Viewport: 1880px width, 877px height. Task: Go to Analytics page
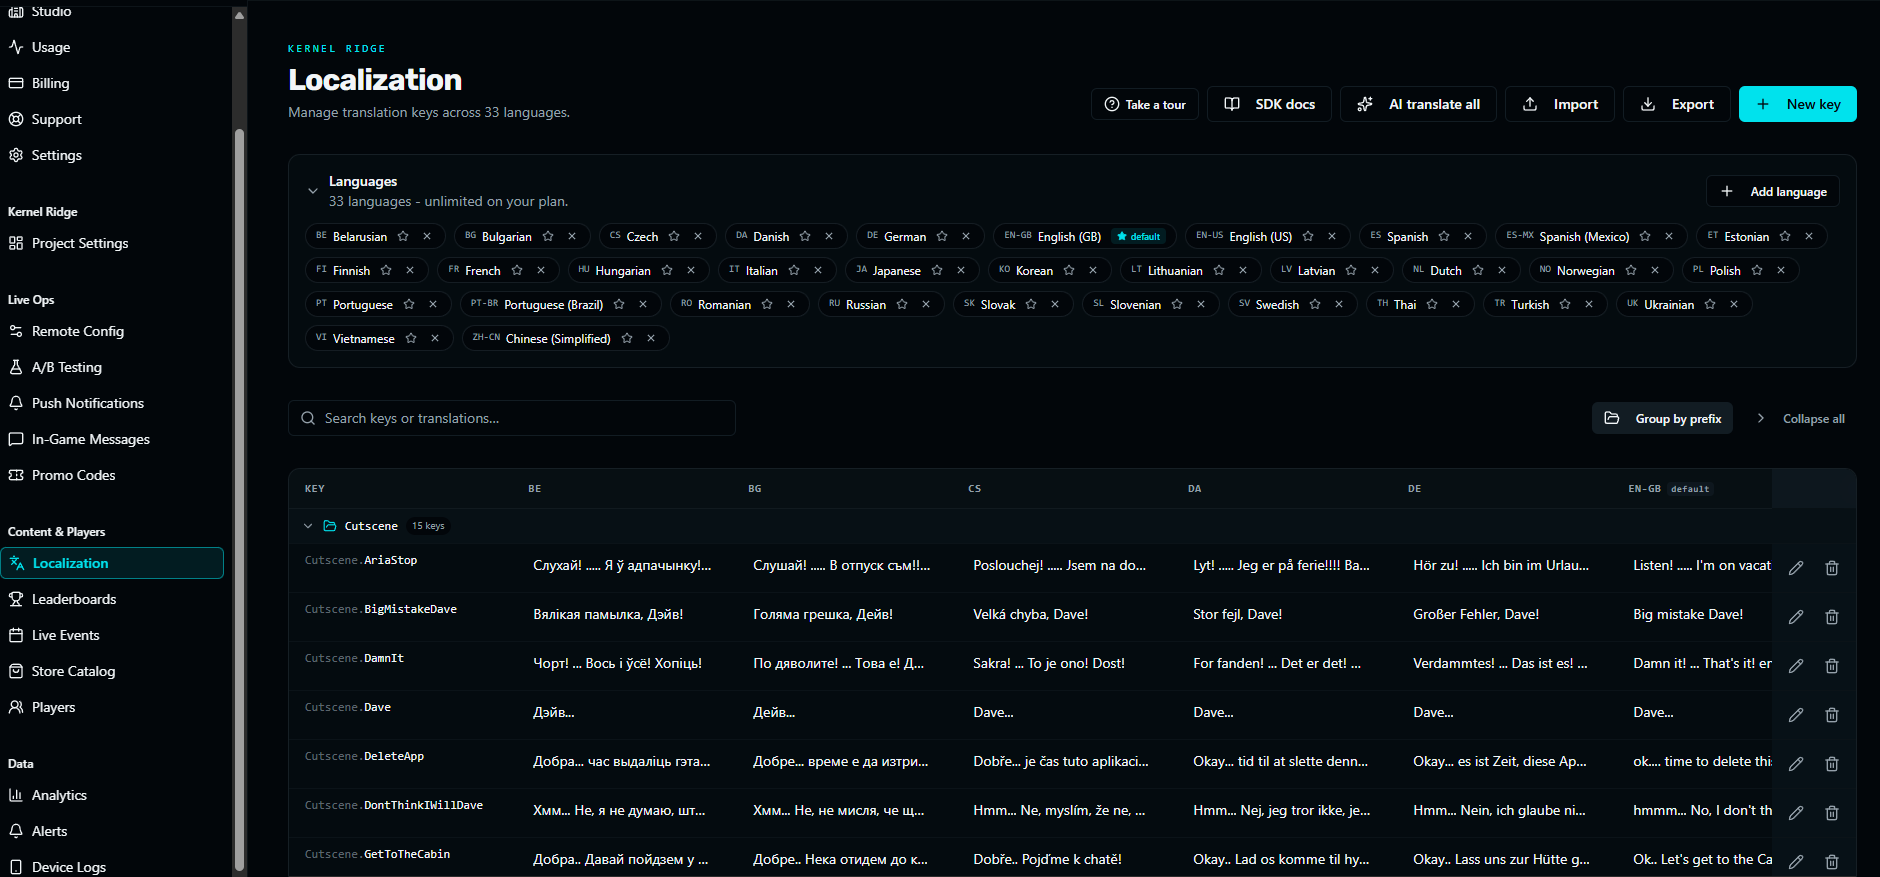pyautogui.click(x=112, y=795)
